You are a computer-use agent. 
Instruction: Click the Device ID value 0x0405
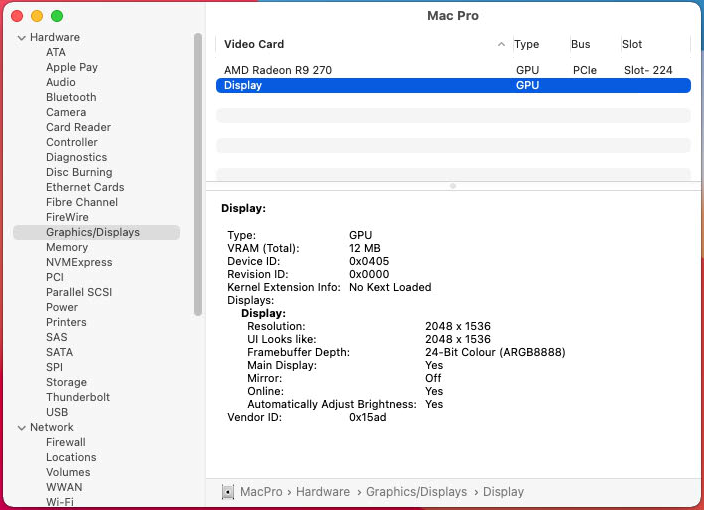(369, 261)
